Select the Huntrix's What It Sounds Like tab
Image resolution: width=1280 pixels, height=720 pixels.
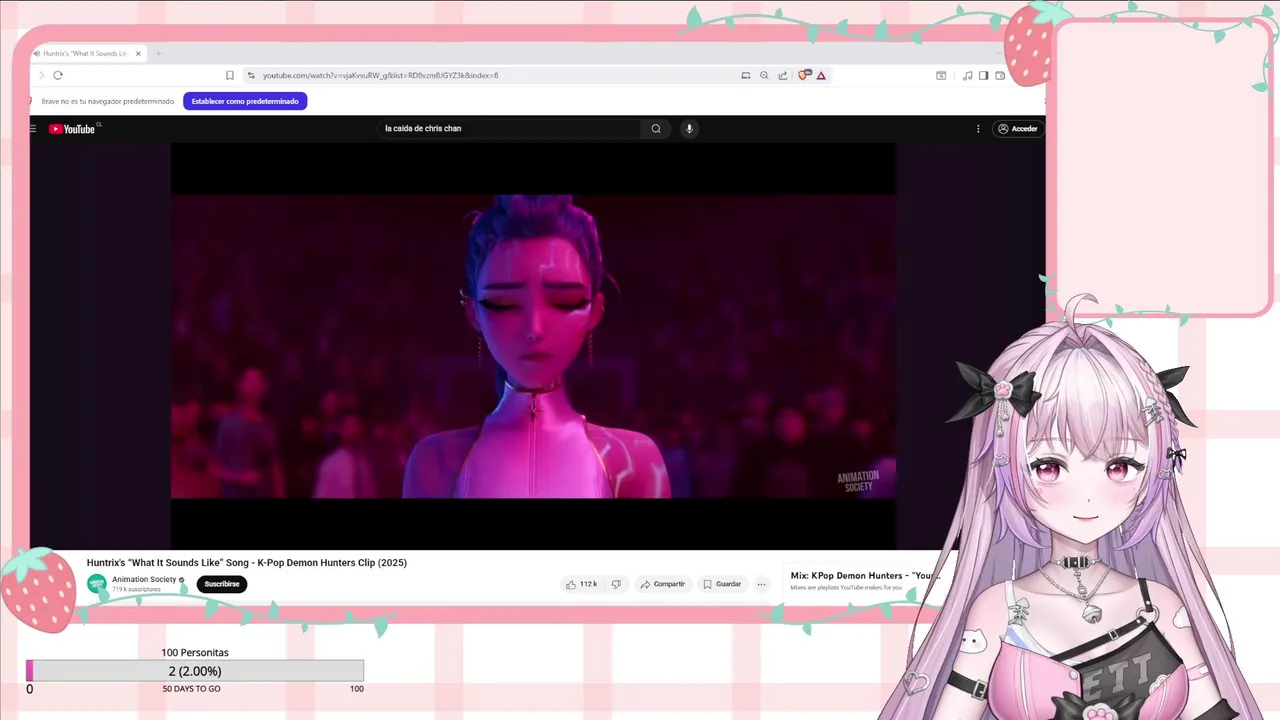click(x=85, y=53)
